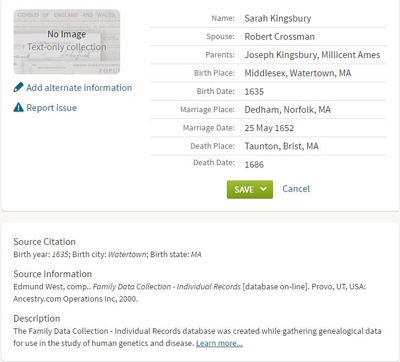Open the Learn more link
The width and height of the screenshot is (400, 362).
click(219, 343)
